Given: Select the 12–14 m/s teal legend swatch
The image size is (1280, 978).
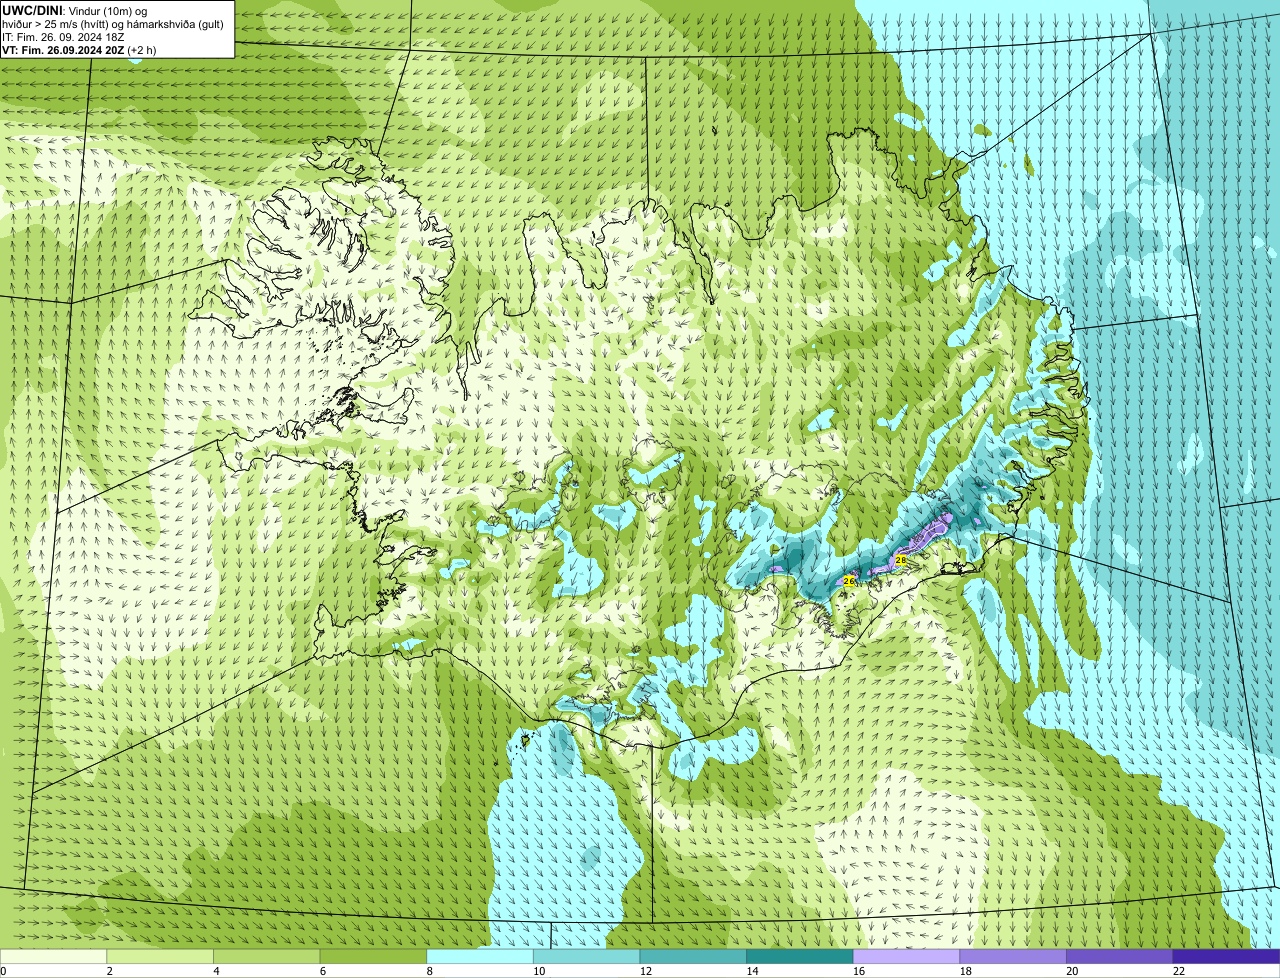Looking at the screenshot, I should (693, 956).
